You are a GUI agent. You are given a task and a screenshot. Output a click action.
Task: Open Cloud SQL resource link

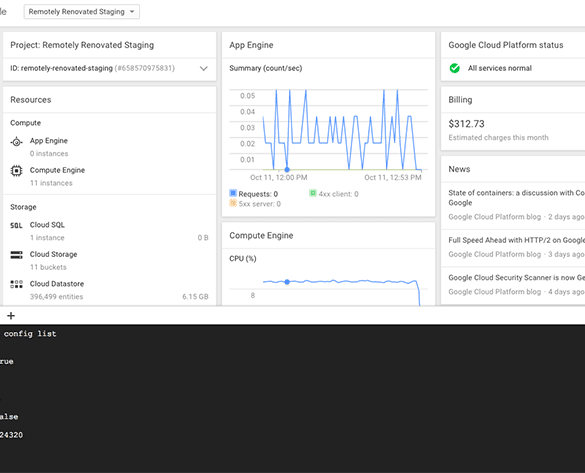click(x=47, y=225)
